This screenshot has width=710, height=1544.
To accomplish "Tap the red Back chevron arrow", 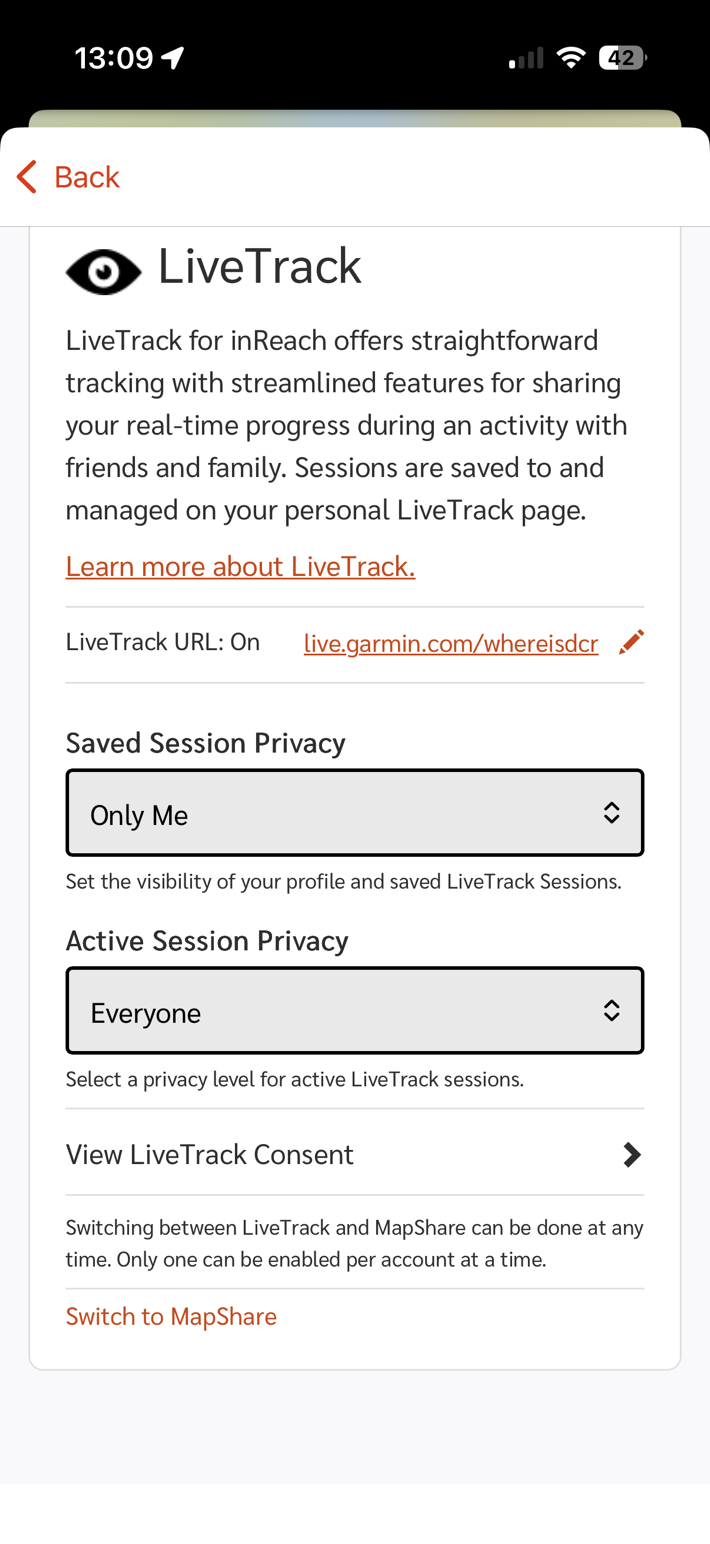I will tap(27, 177).
